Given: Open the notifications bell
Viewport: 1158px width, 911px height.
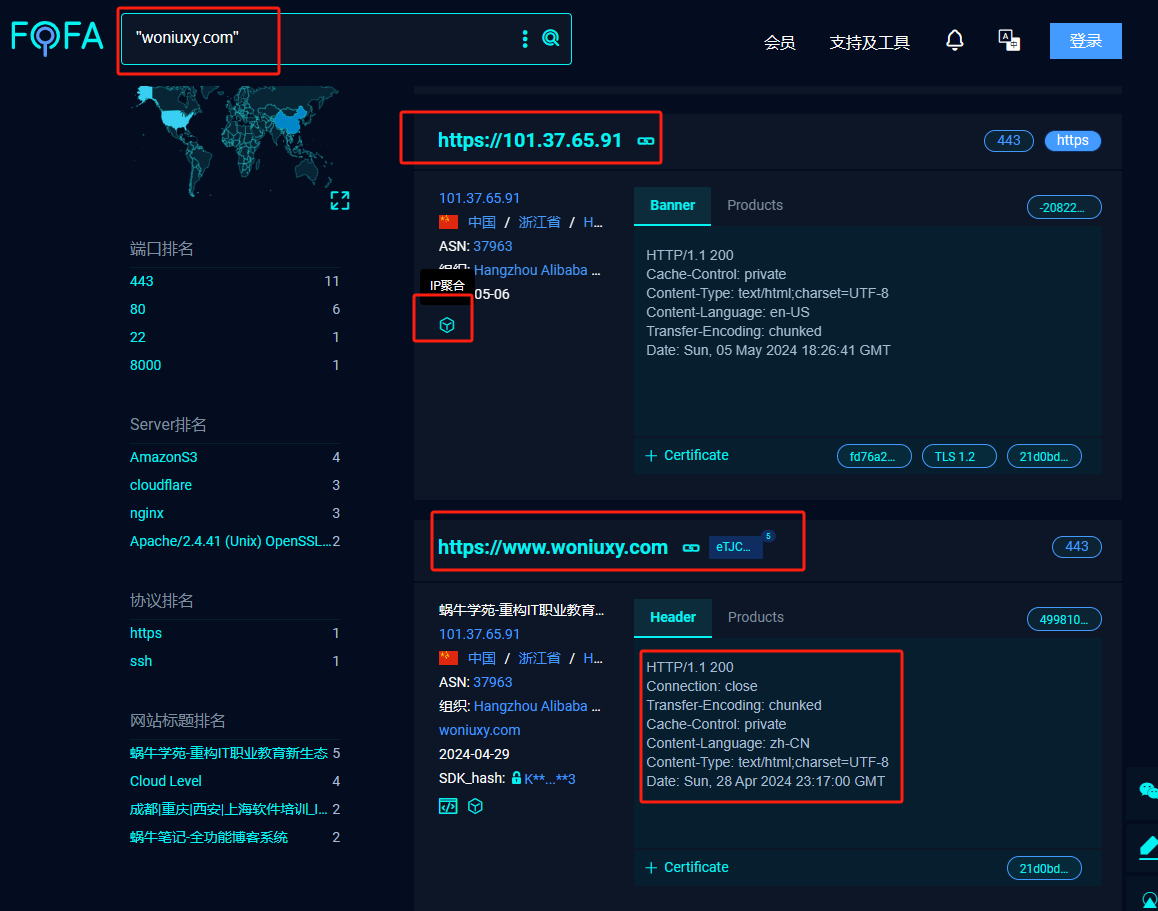Looking at the screenshot, I should 955,41.
